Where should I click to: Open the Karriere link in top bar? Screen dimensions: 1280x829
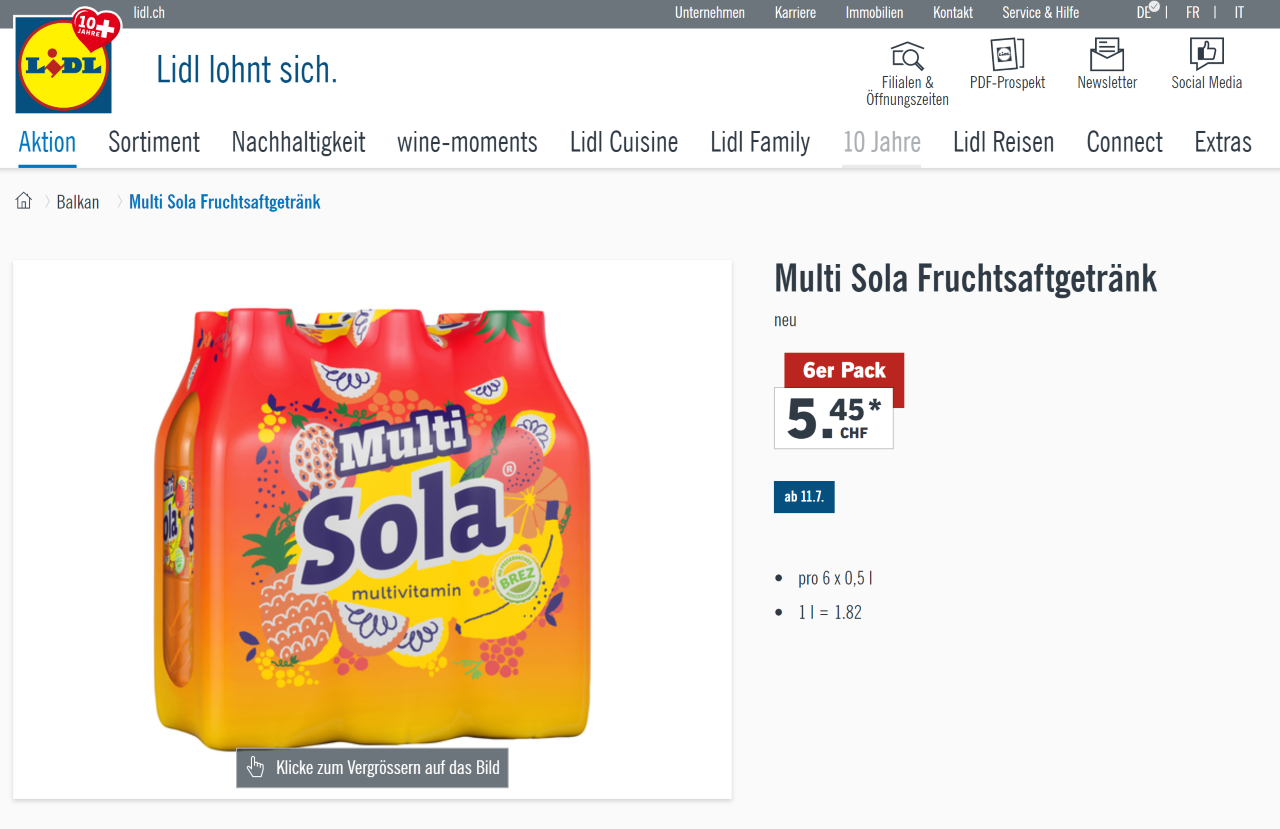795,13
